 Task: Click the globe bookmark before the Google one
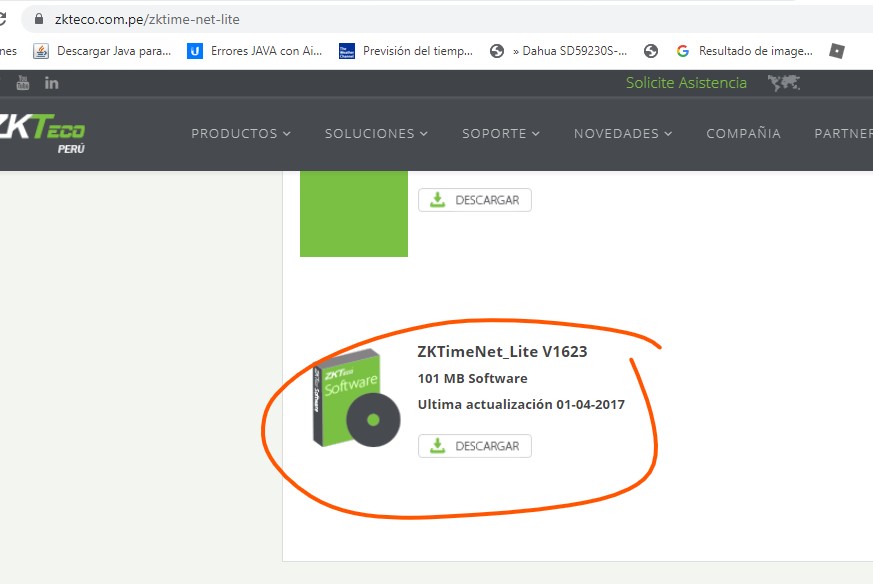point(651,51)
